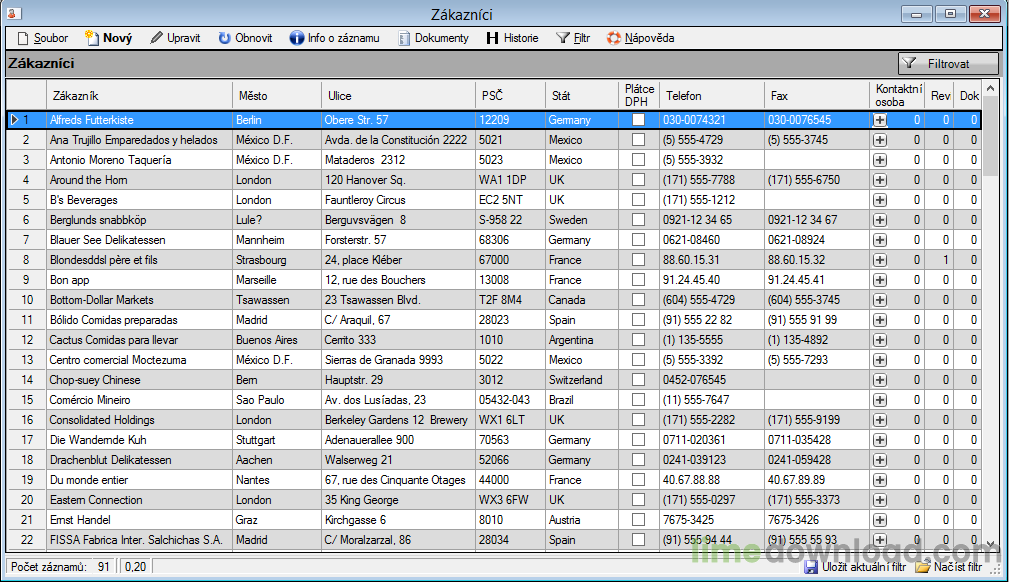Sort by the Dok column header
The width and height of the screenshot is (1009, 582).
pyautogui.click(x=968, y=95)
